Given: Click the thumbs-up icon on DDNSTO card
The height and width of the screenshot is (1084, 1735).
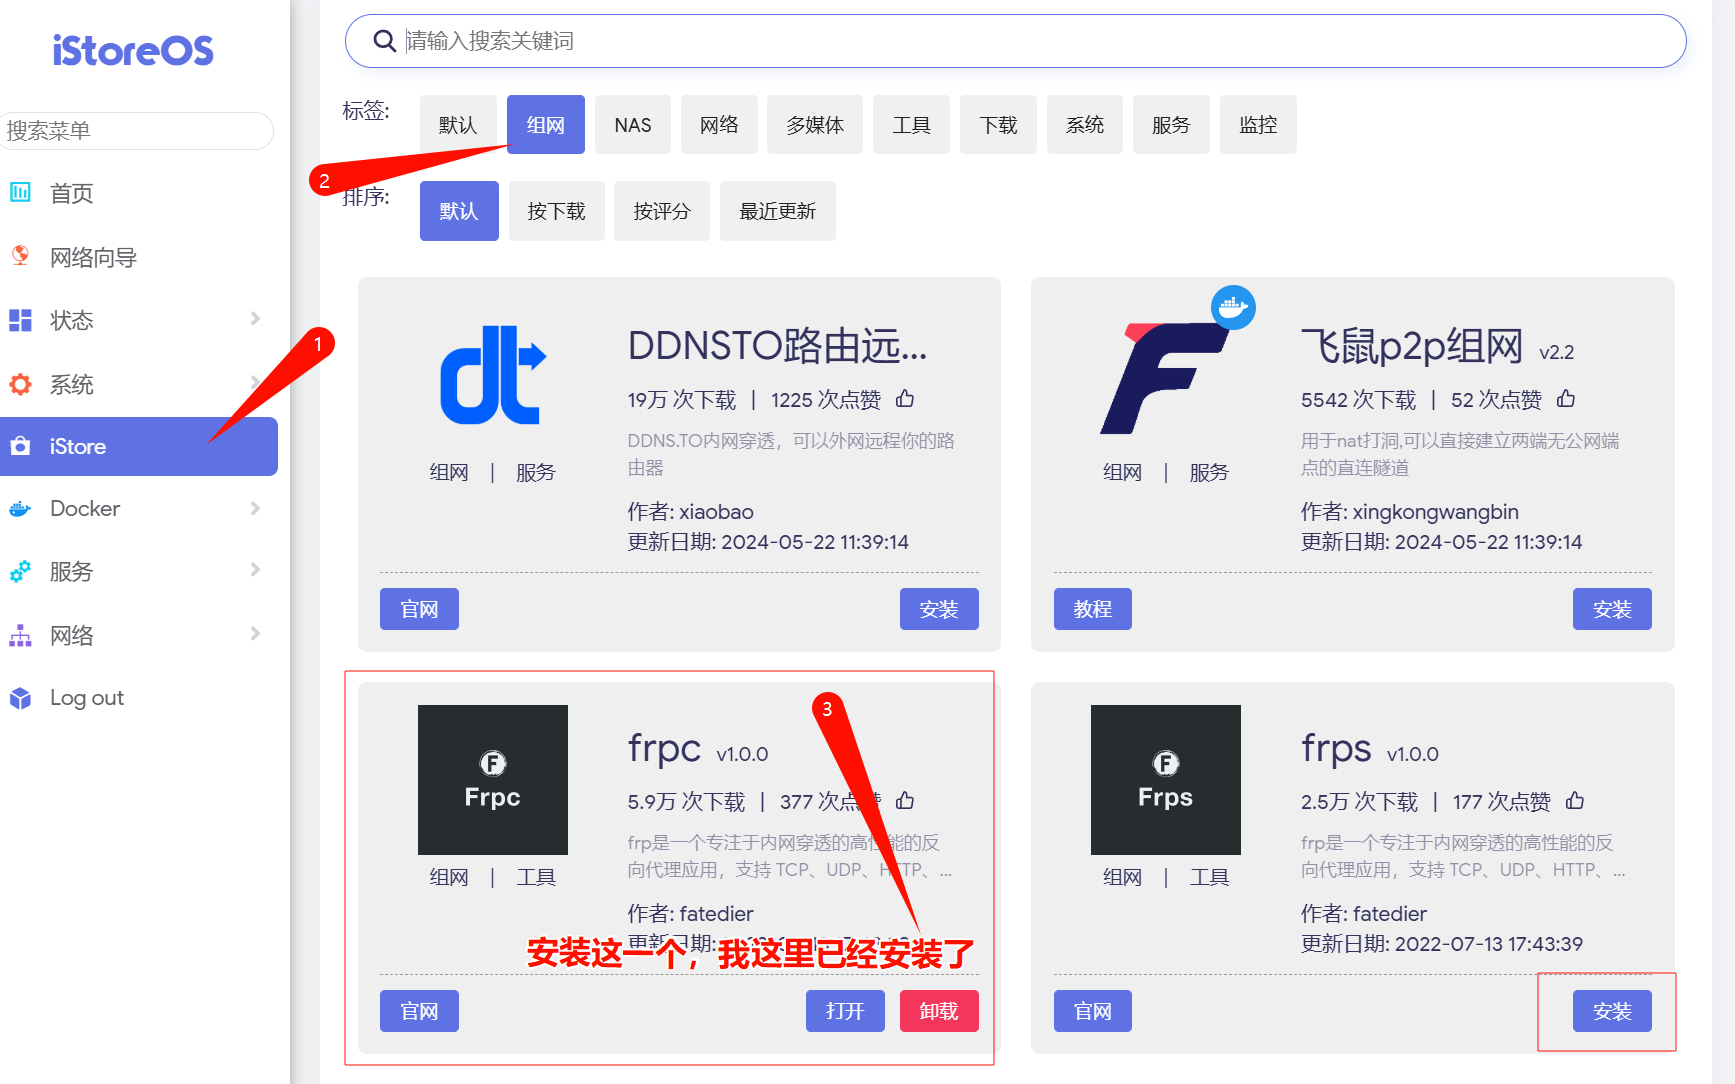Looking at the screenshot, I should (x=905, y=398).
